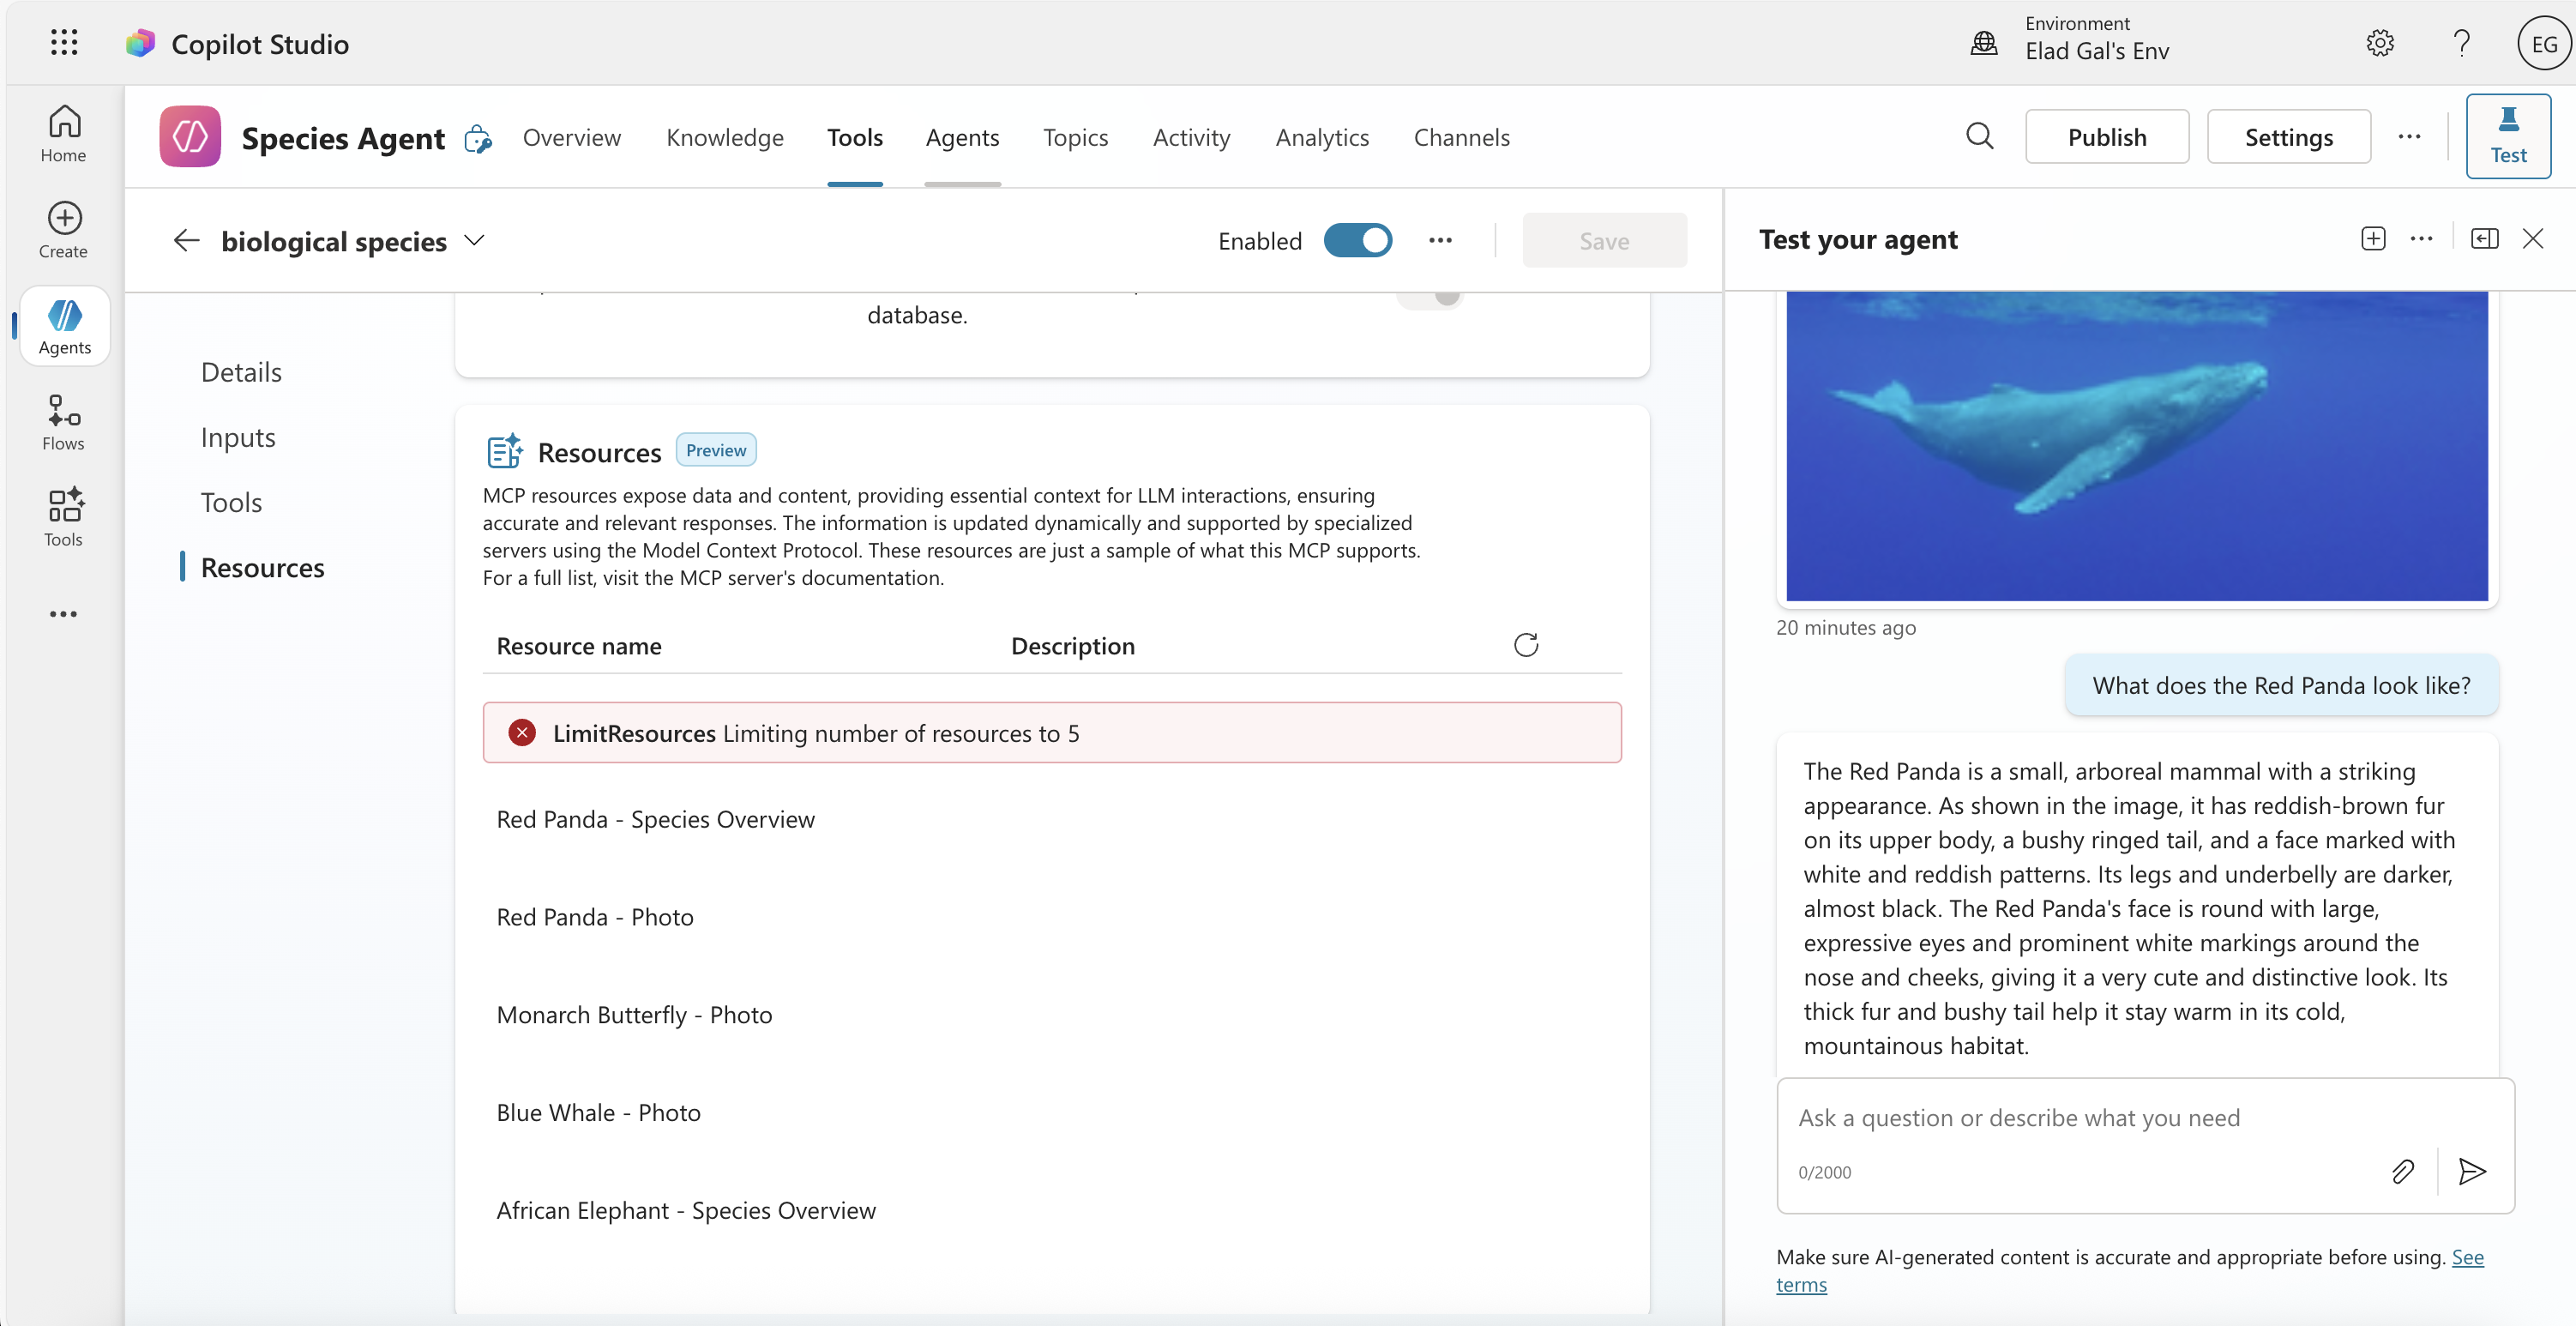Image resolution: width=2576 pixels, height=1326 pixels.
Task: Expand the biological species dropdown chevron
Action: pos(474,241)
